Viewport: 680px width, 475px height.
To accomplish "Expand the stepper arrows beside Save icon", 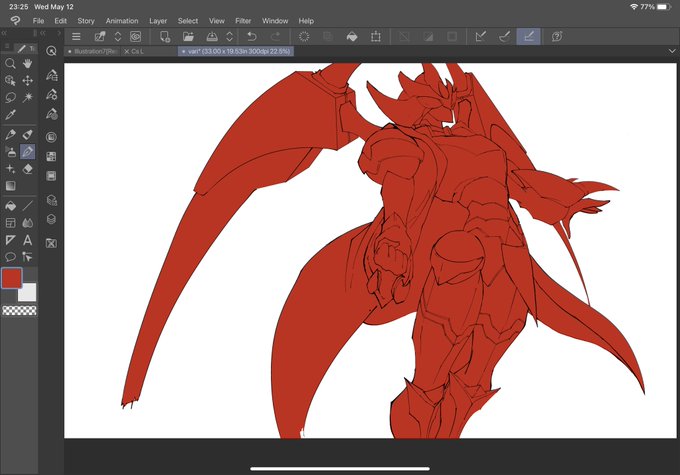I will (x=230, y=36).
